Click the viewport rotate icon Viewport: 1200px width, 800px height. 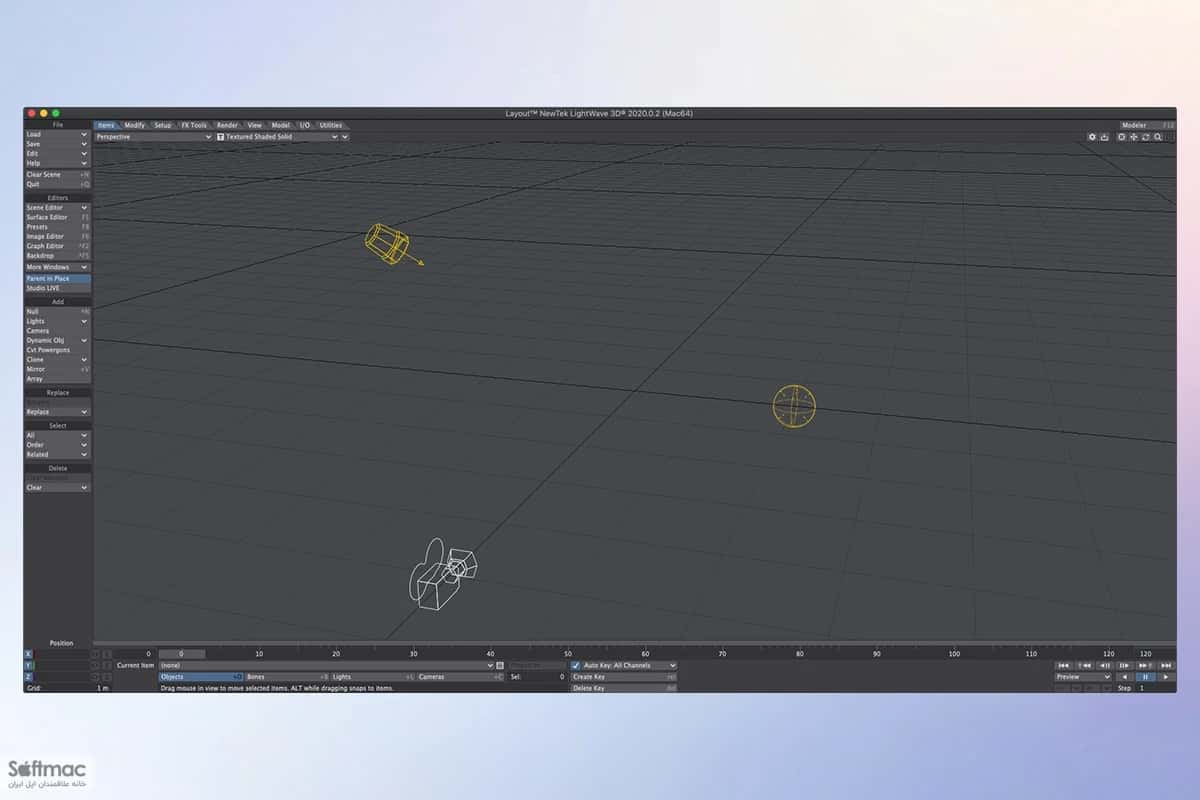(x=1146, y=136)
